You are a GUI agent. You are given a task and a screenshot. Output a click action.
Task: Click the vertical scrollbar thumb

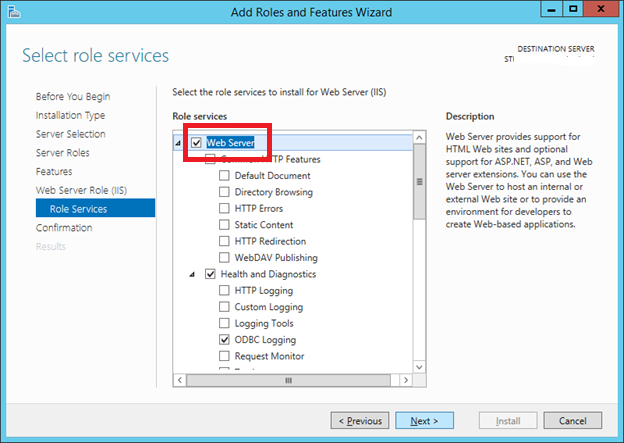(419, 182)
